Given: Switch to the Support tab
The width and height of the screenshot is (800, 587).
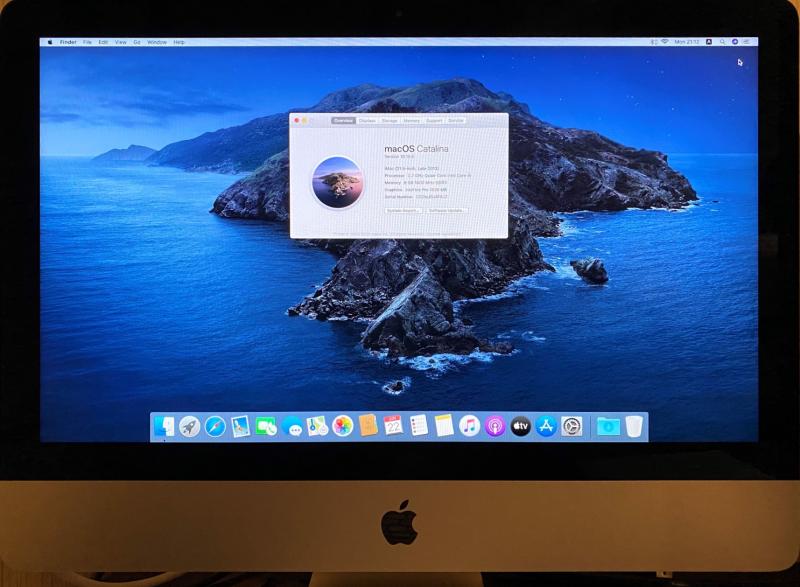Looking at the screenshot, I should tap(434, 121).
